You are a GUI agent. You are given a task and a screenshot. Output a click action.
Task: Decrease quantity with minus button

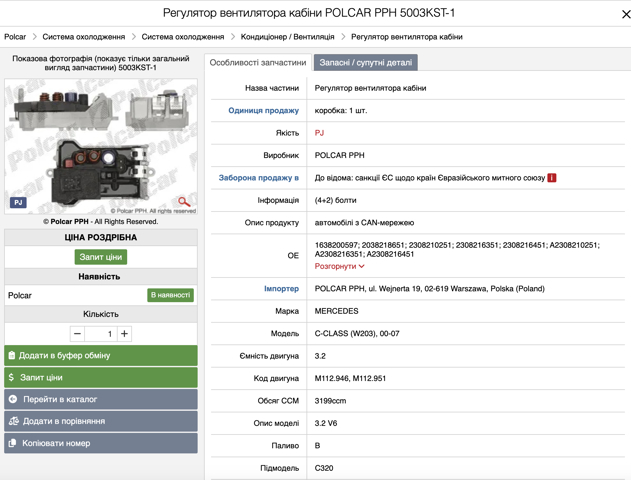[78, 334]
